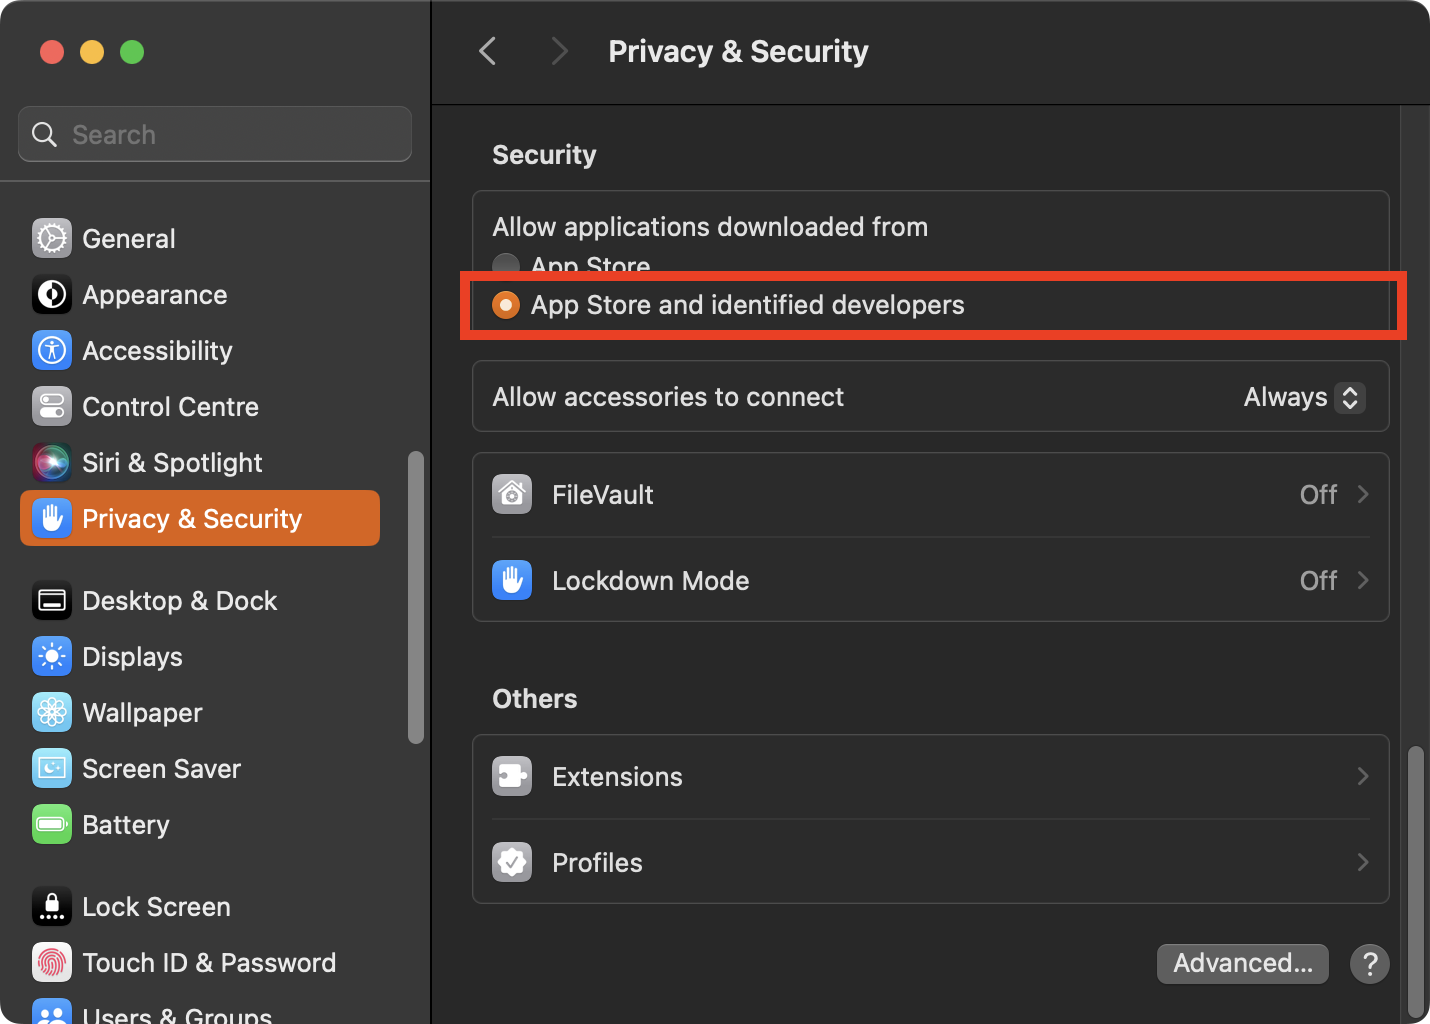Click the main pane scrollbar thumb
This screenshot has width=1430, height=1024.
tap(1415, 880)
